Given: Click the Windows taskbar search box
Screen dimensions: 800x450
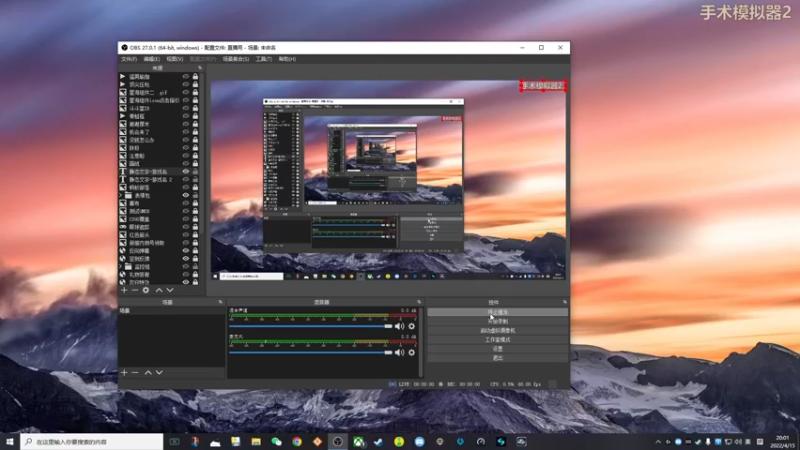Looking at the screenshot, I should (x=92, y=441).
